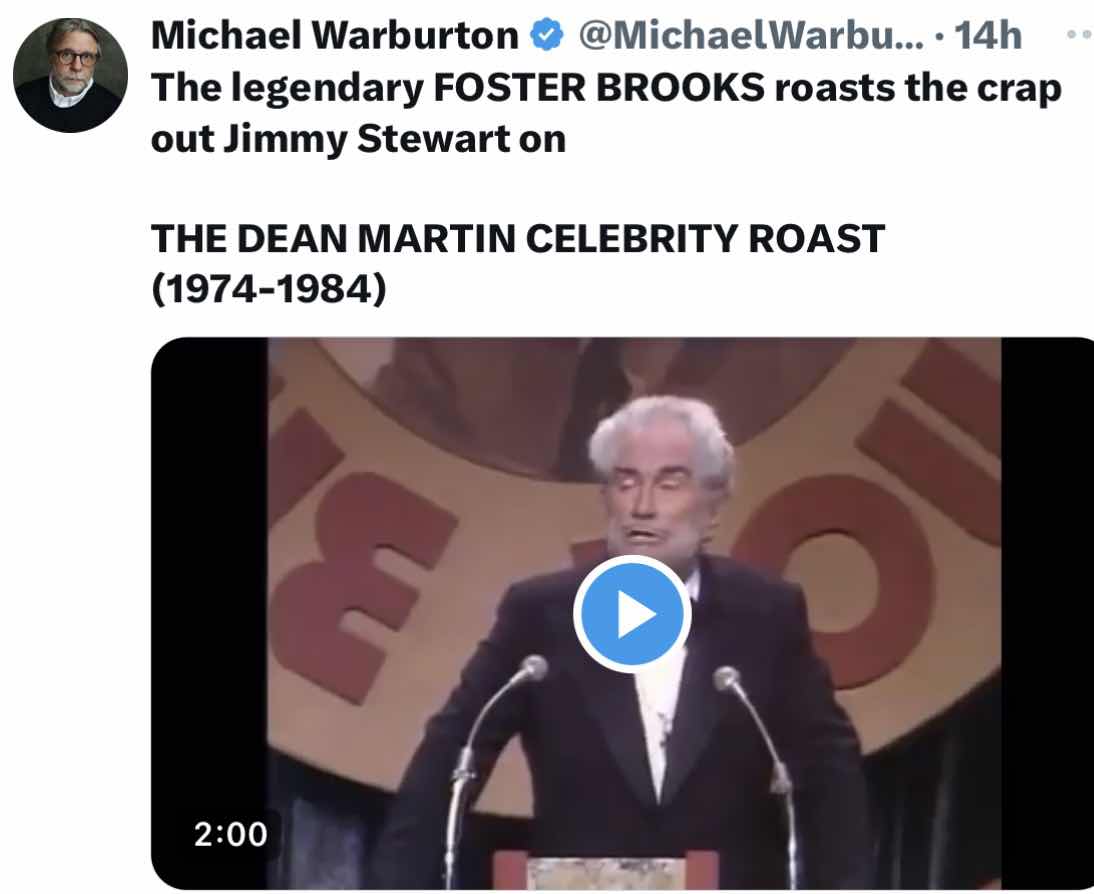This screenshot has width=1094, height=894.
Task: Click the right black letterbox bar
Action: [x=1047, y=613]
